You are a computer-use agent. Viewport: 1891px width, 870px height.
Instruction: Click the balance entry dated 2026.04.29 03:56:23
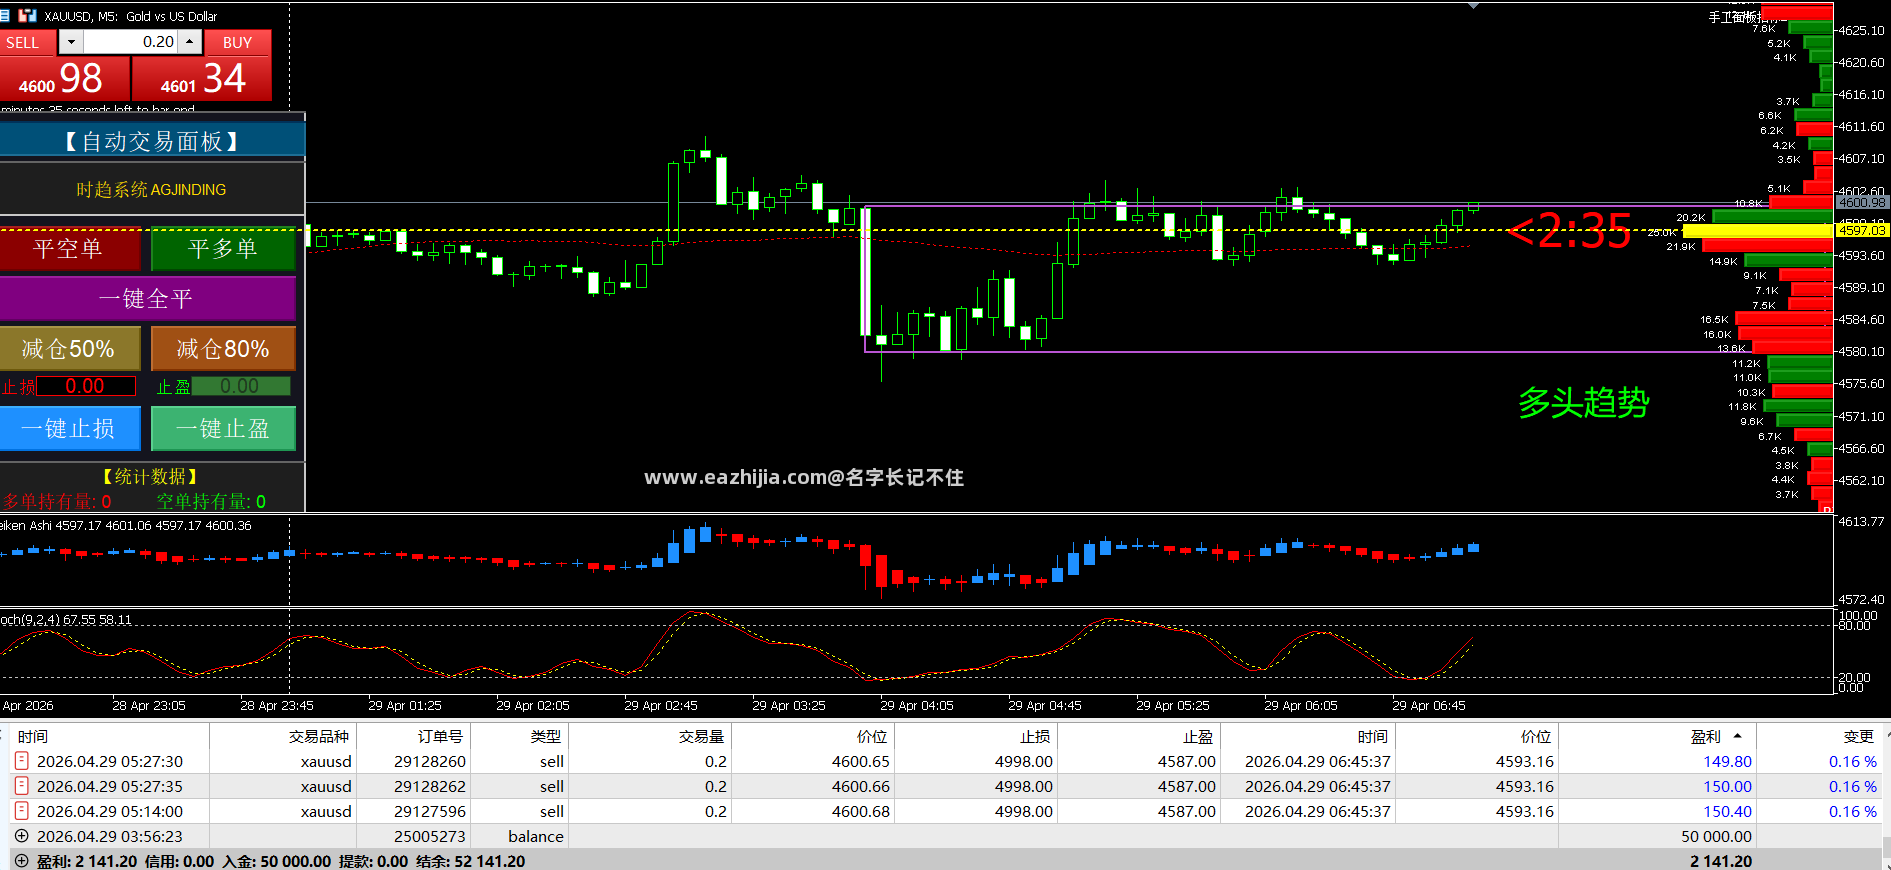click(945, 836)
